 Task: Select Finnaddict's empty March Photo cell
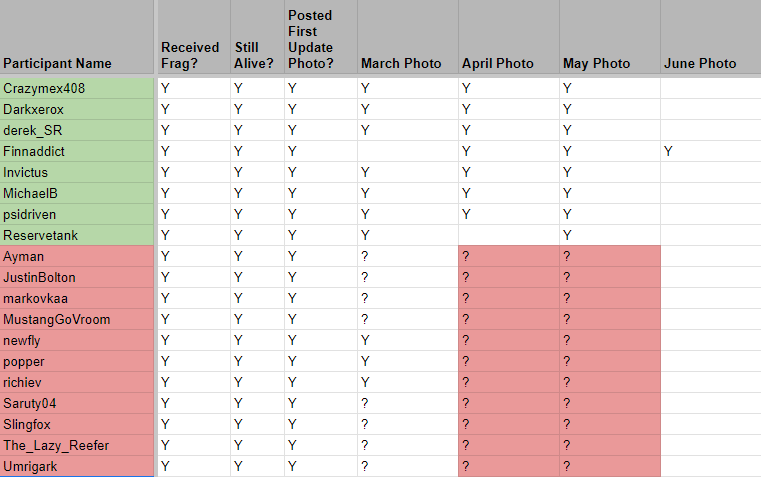pos(407,151)
